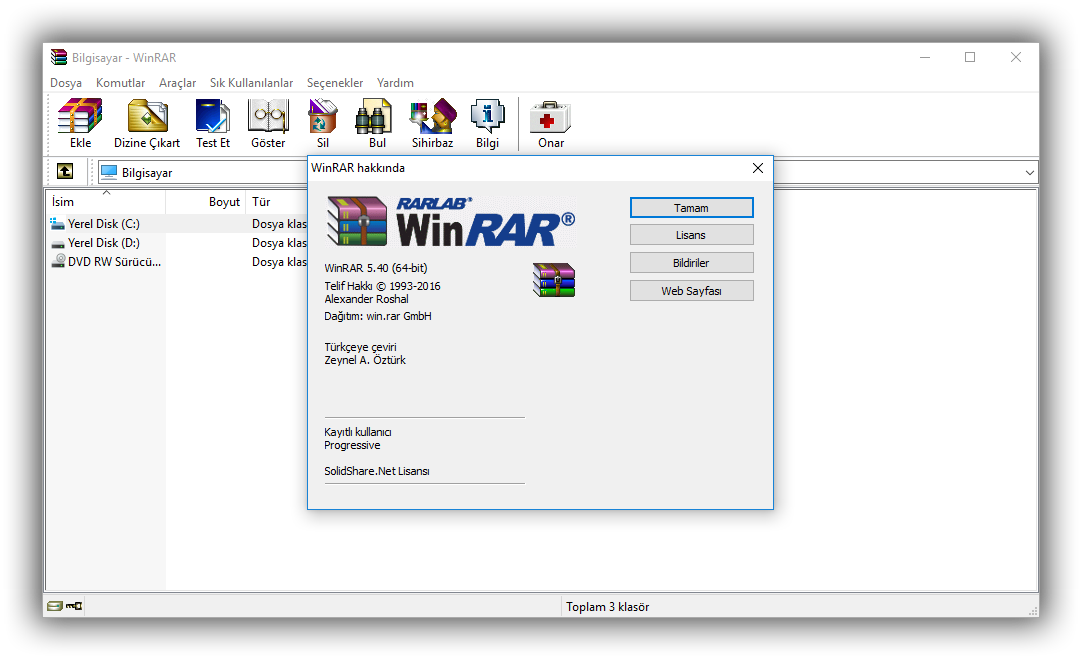Screen dimensions: 1082x660
Task: Click the Ekle (Add) toolbar icon
Action: [80, 124]
